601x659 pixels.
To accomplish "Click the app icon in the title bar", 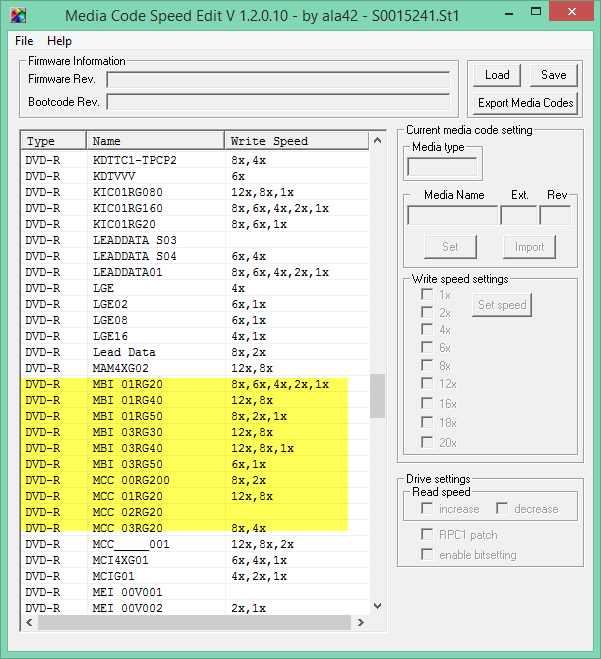I will pyautogui.click(x=18, y=16).
